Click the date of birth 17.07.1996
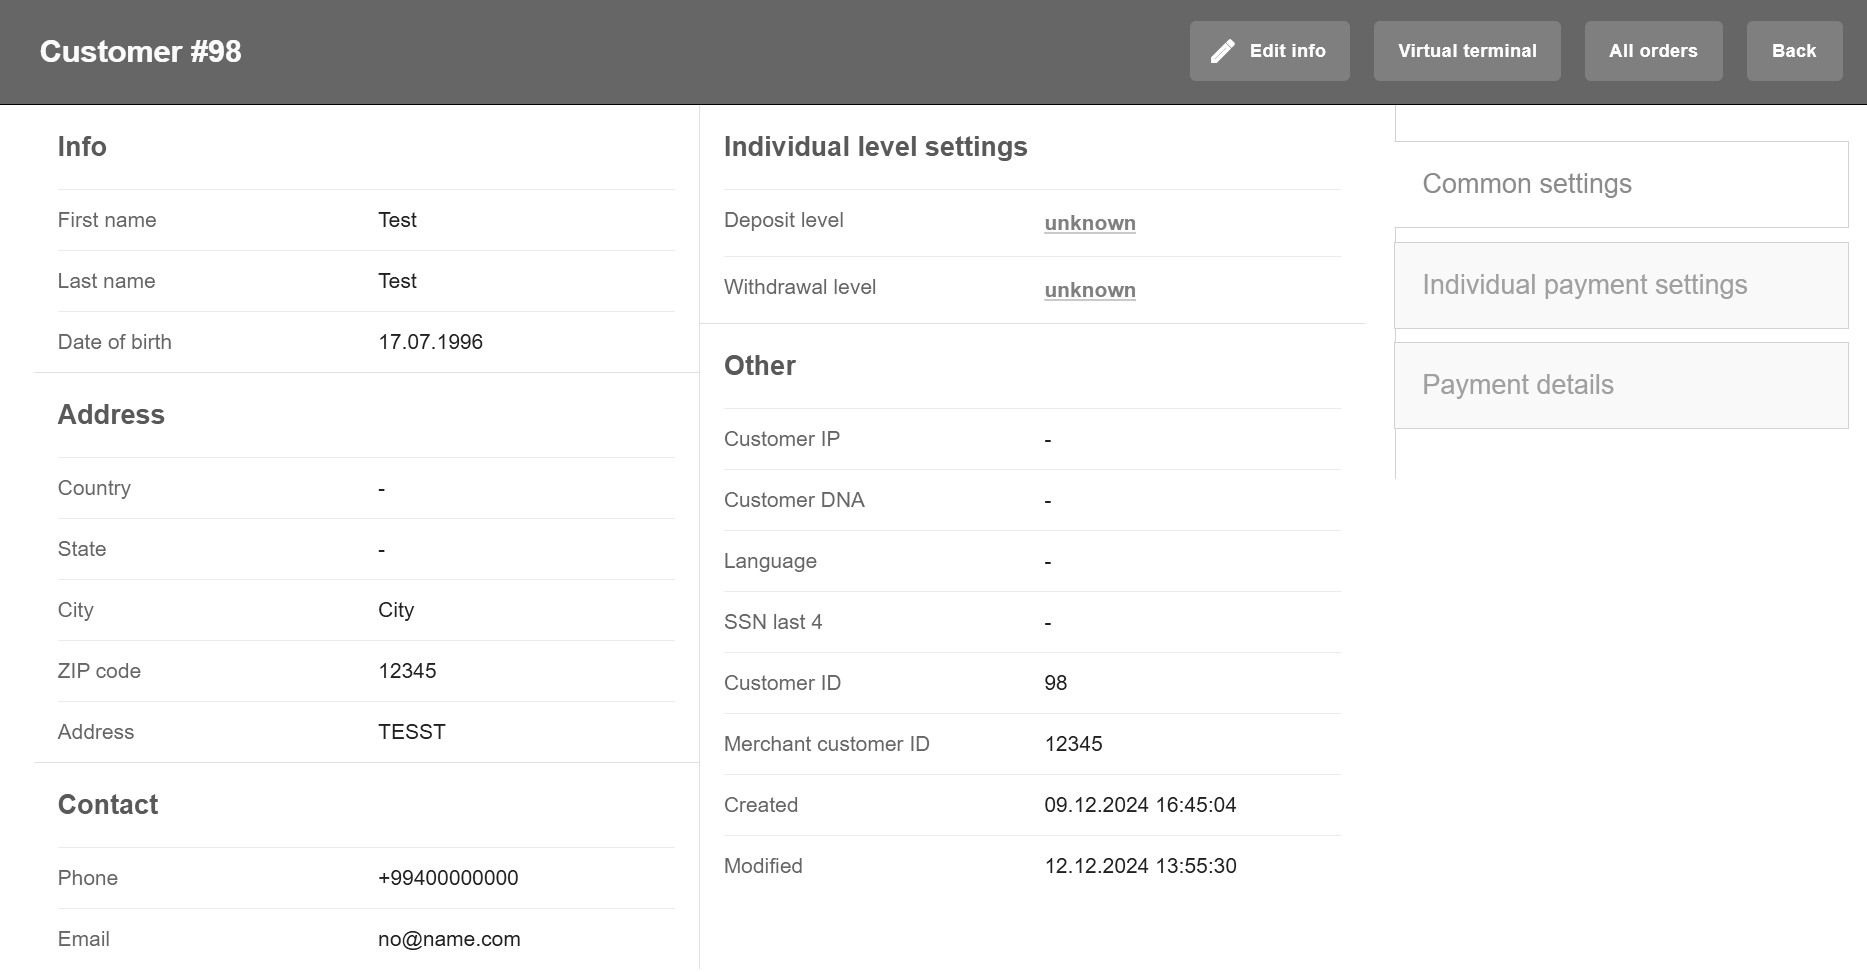The height and width of the screenshot is (972, 1867). pos(430,342)
